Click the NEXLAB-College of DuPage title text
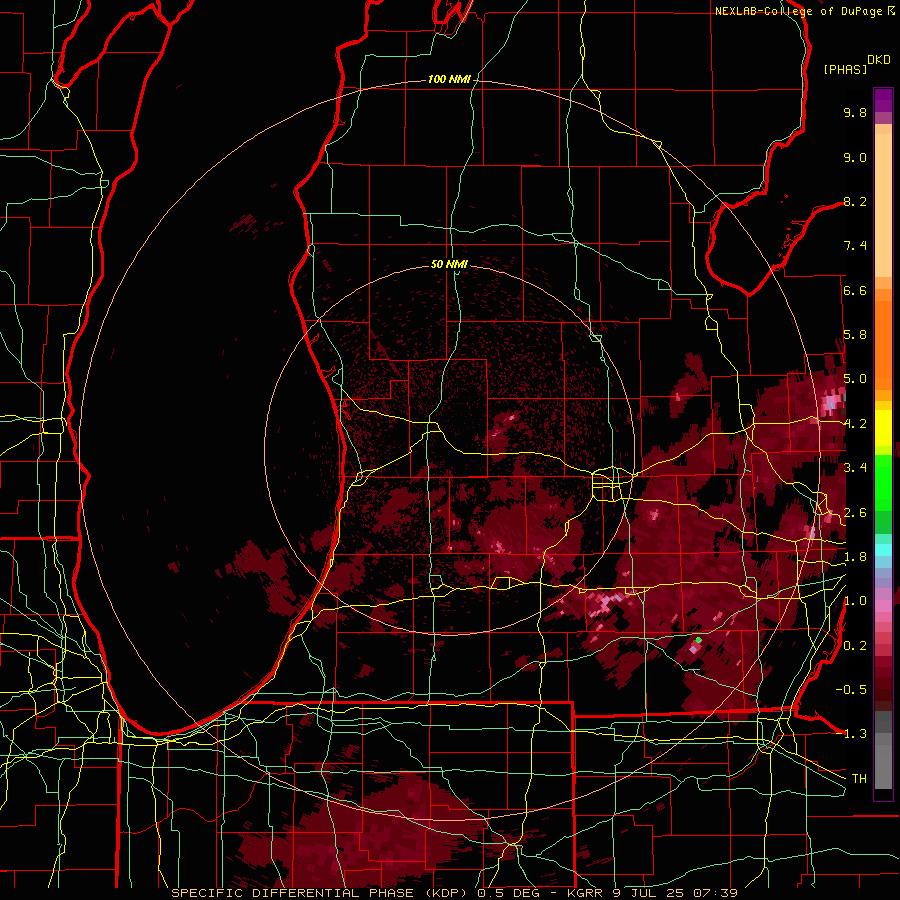Image resolution: width=900 pixels, height=900 pixels. point(799,11)
